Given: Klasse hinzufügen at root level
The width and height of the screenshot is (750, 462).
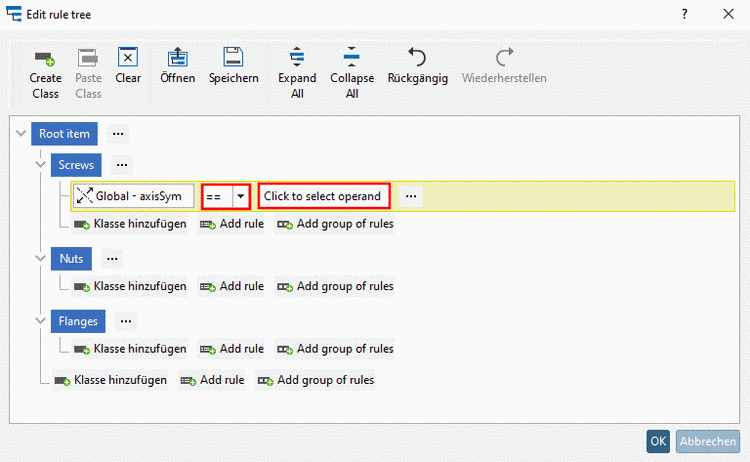Looking at the screenshot, I should (110, 380).
